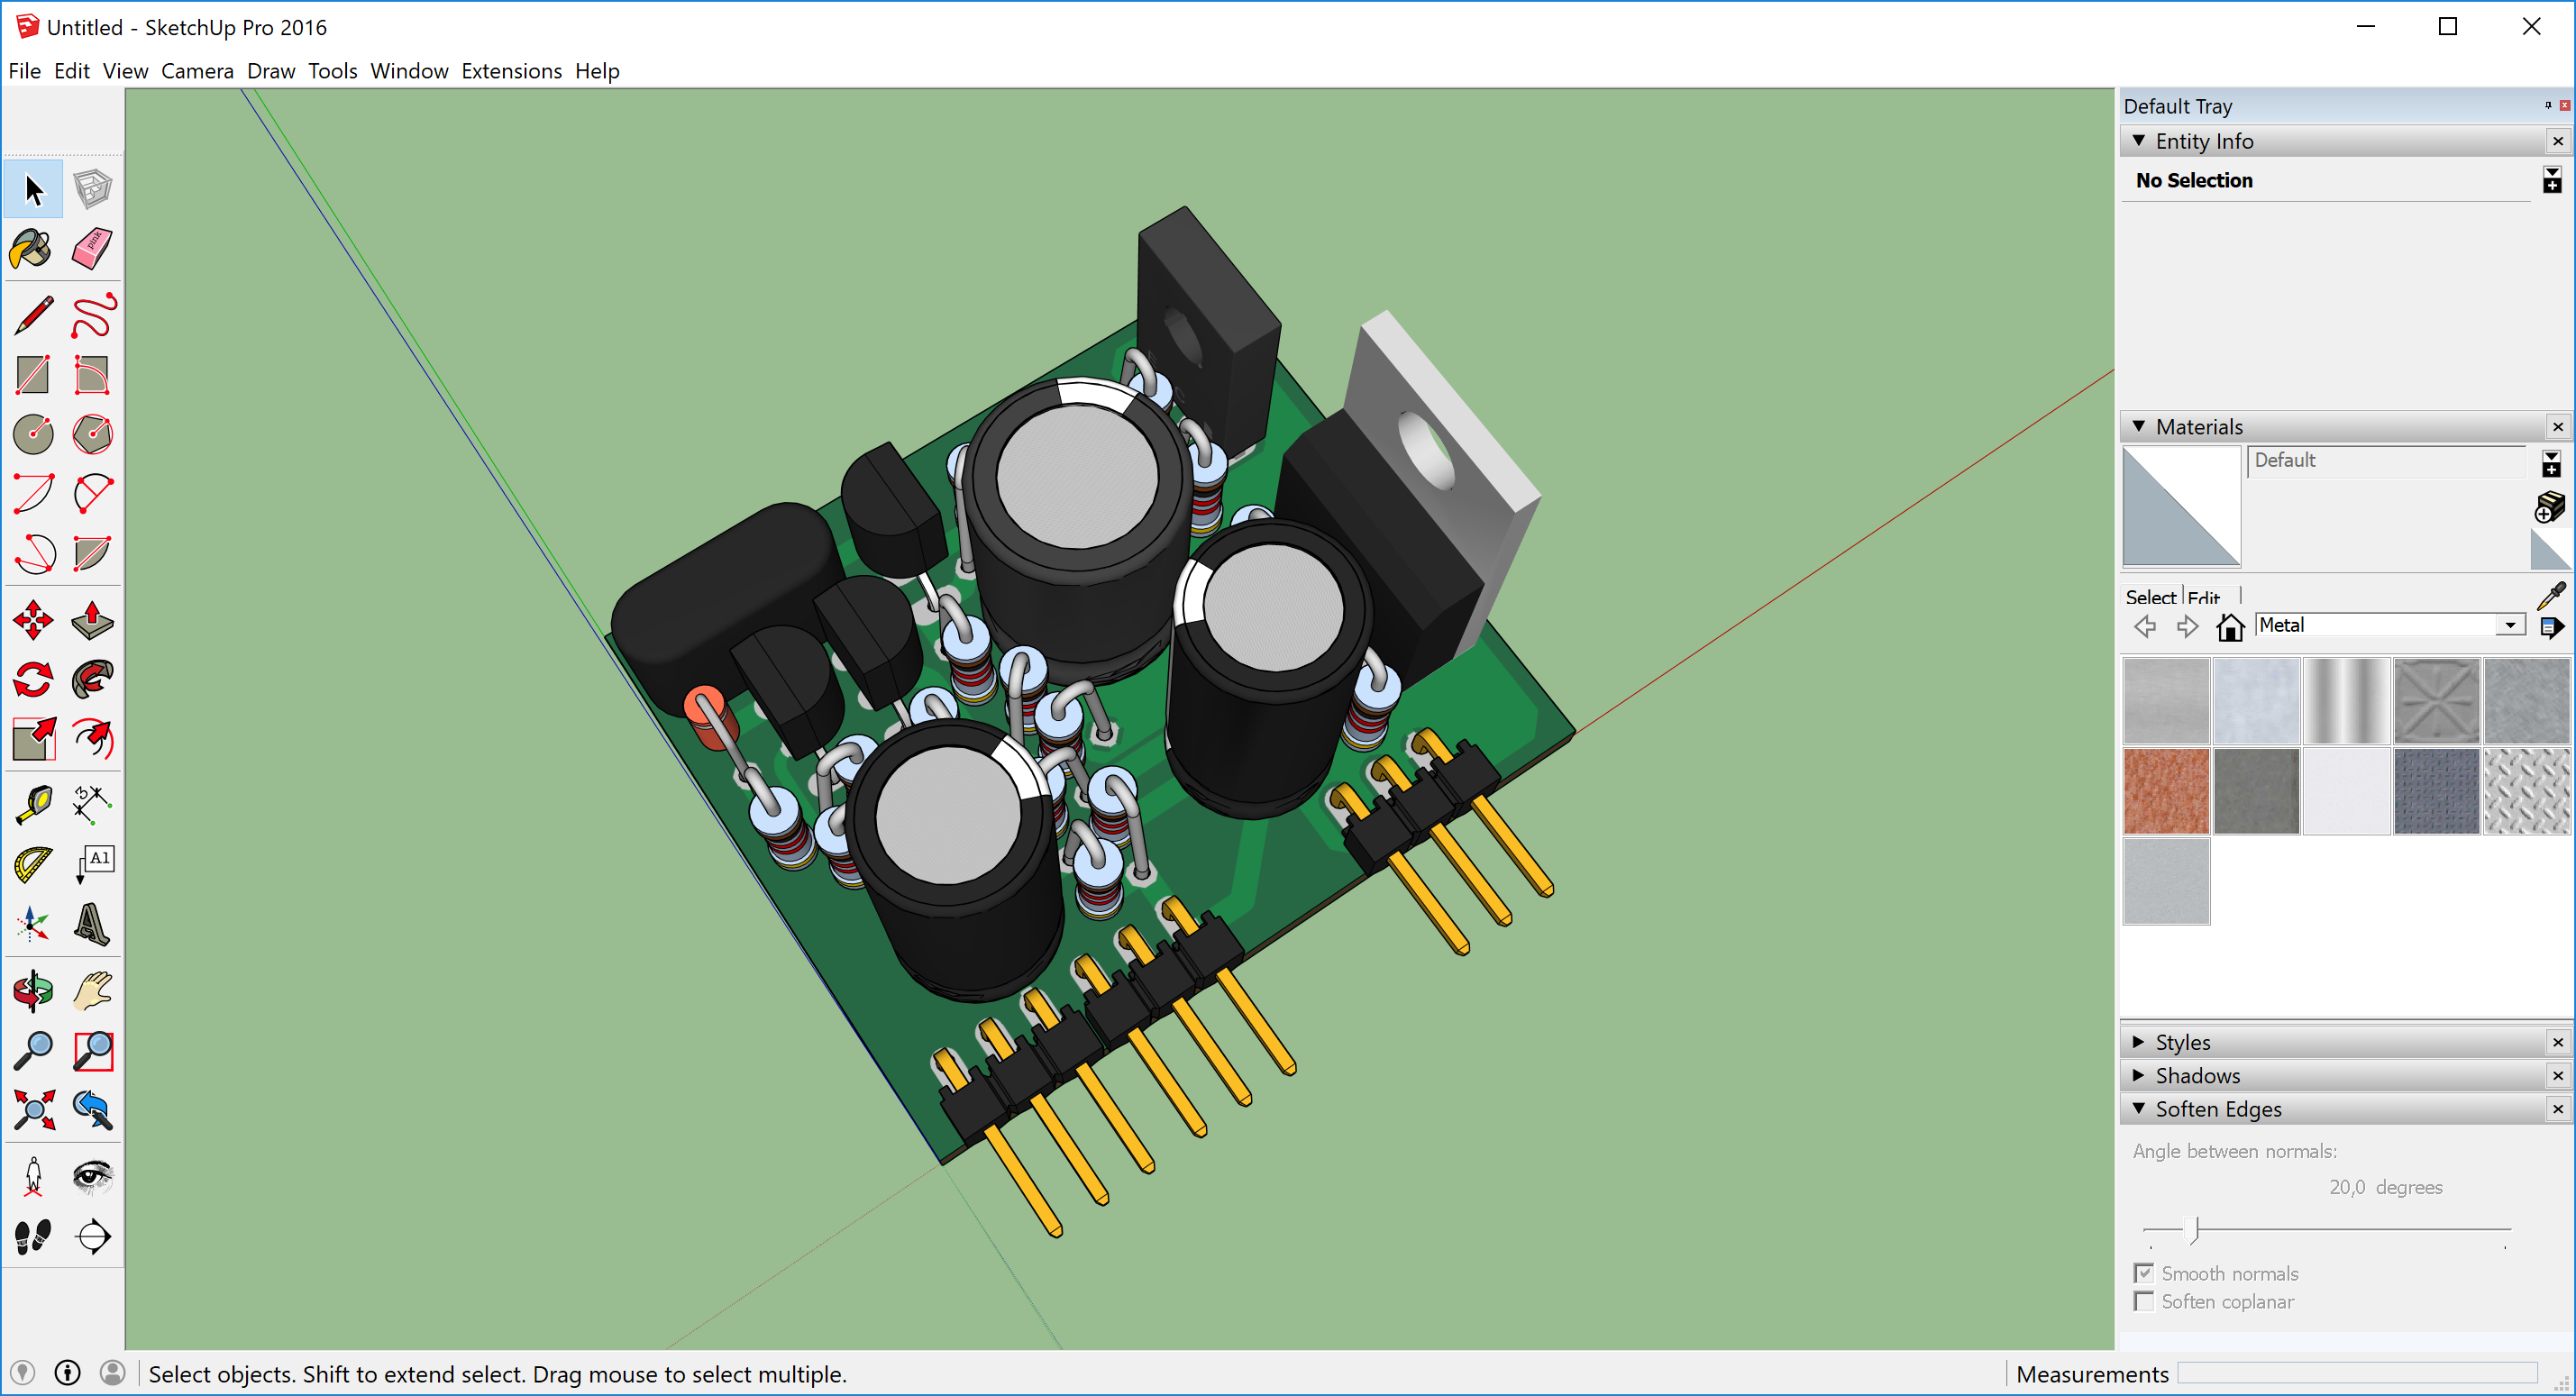Screen dimensions: 2576x1396
Task: Open the Draw menu
Action: click(271, 71)
